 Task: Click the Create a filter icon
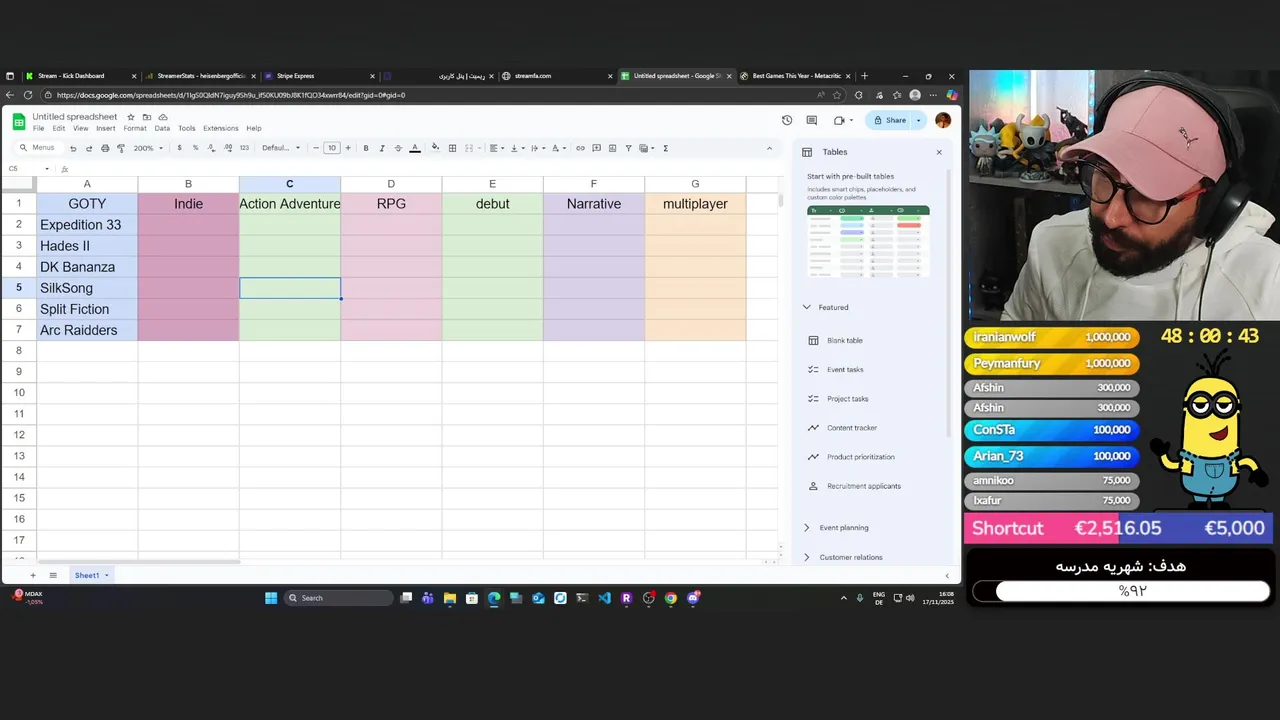628,148
